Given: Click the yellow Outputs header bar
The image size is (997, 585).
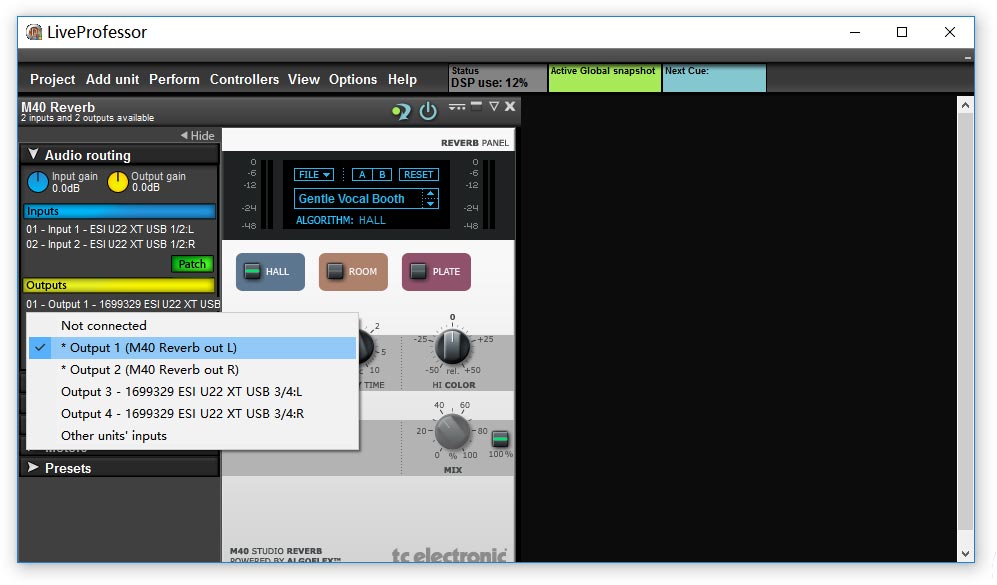Looking at the screenshot, I should pos(120,285).
